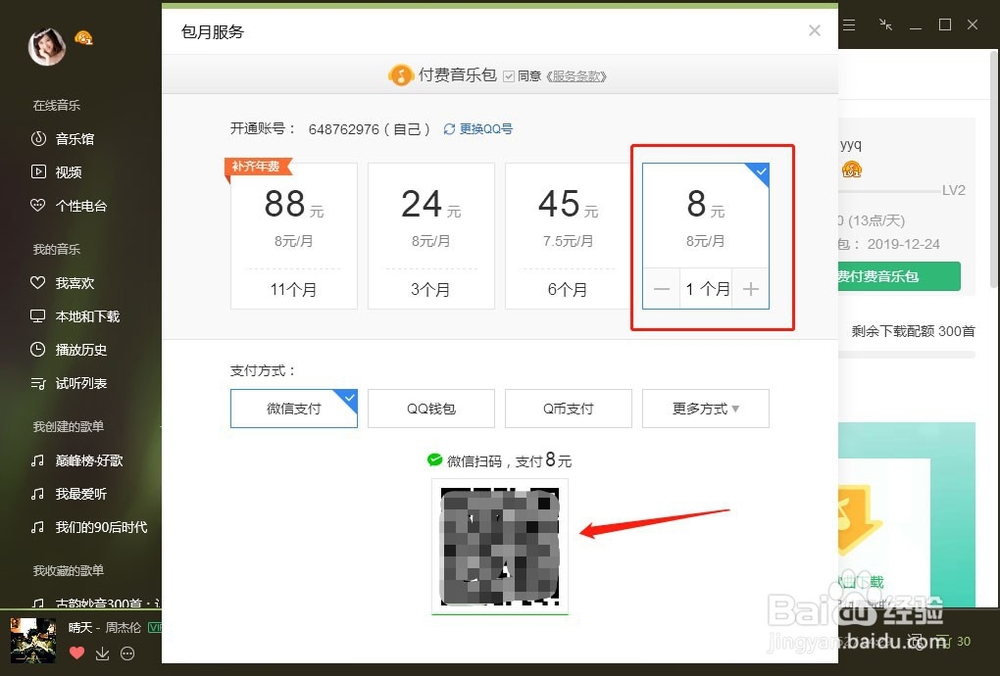Click the 补齐年费 ribbon tag
The width and height of the screenshot is (1000, 676).
pyautogui.click(x=257, y=167)
